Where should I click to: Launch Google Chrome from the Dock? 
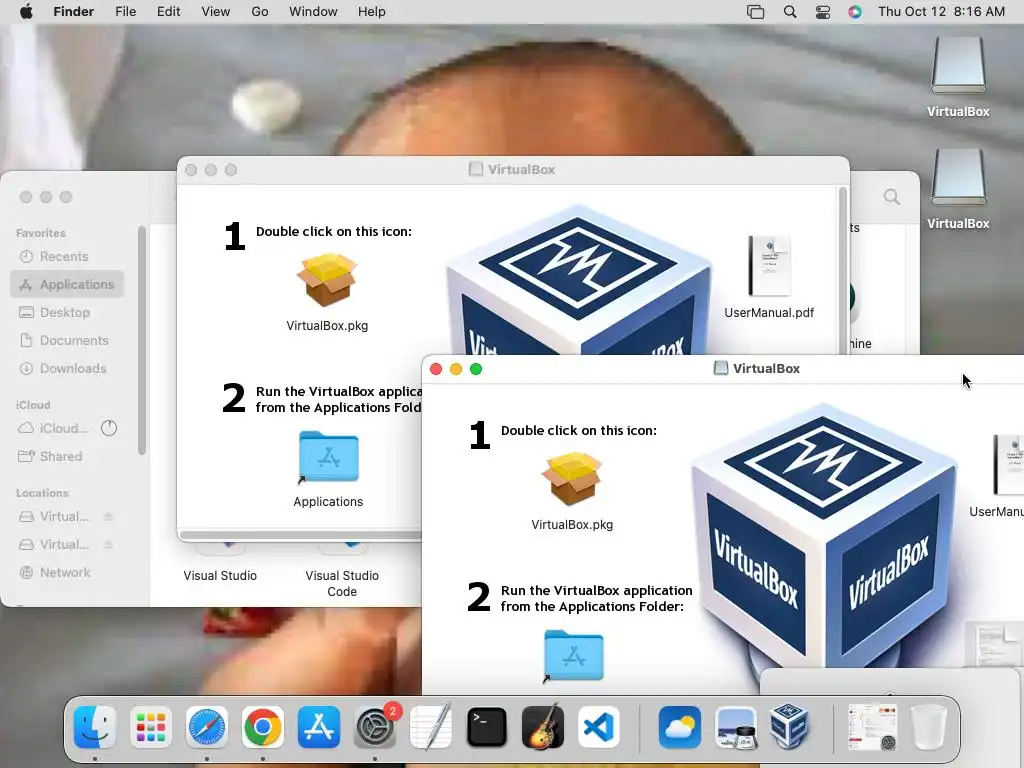coord(263,727)
